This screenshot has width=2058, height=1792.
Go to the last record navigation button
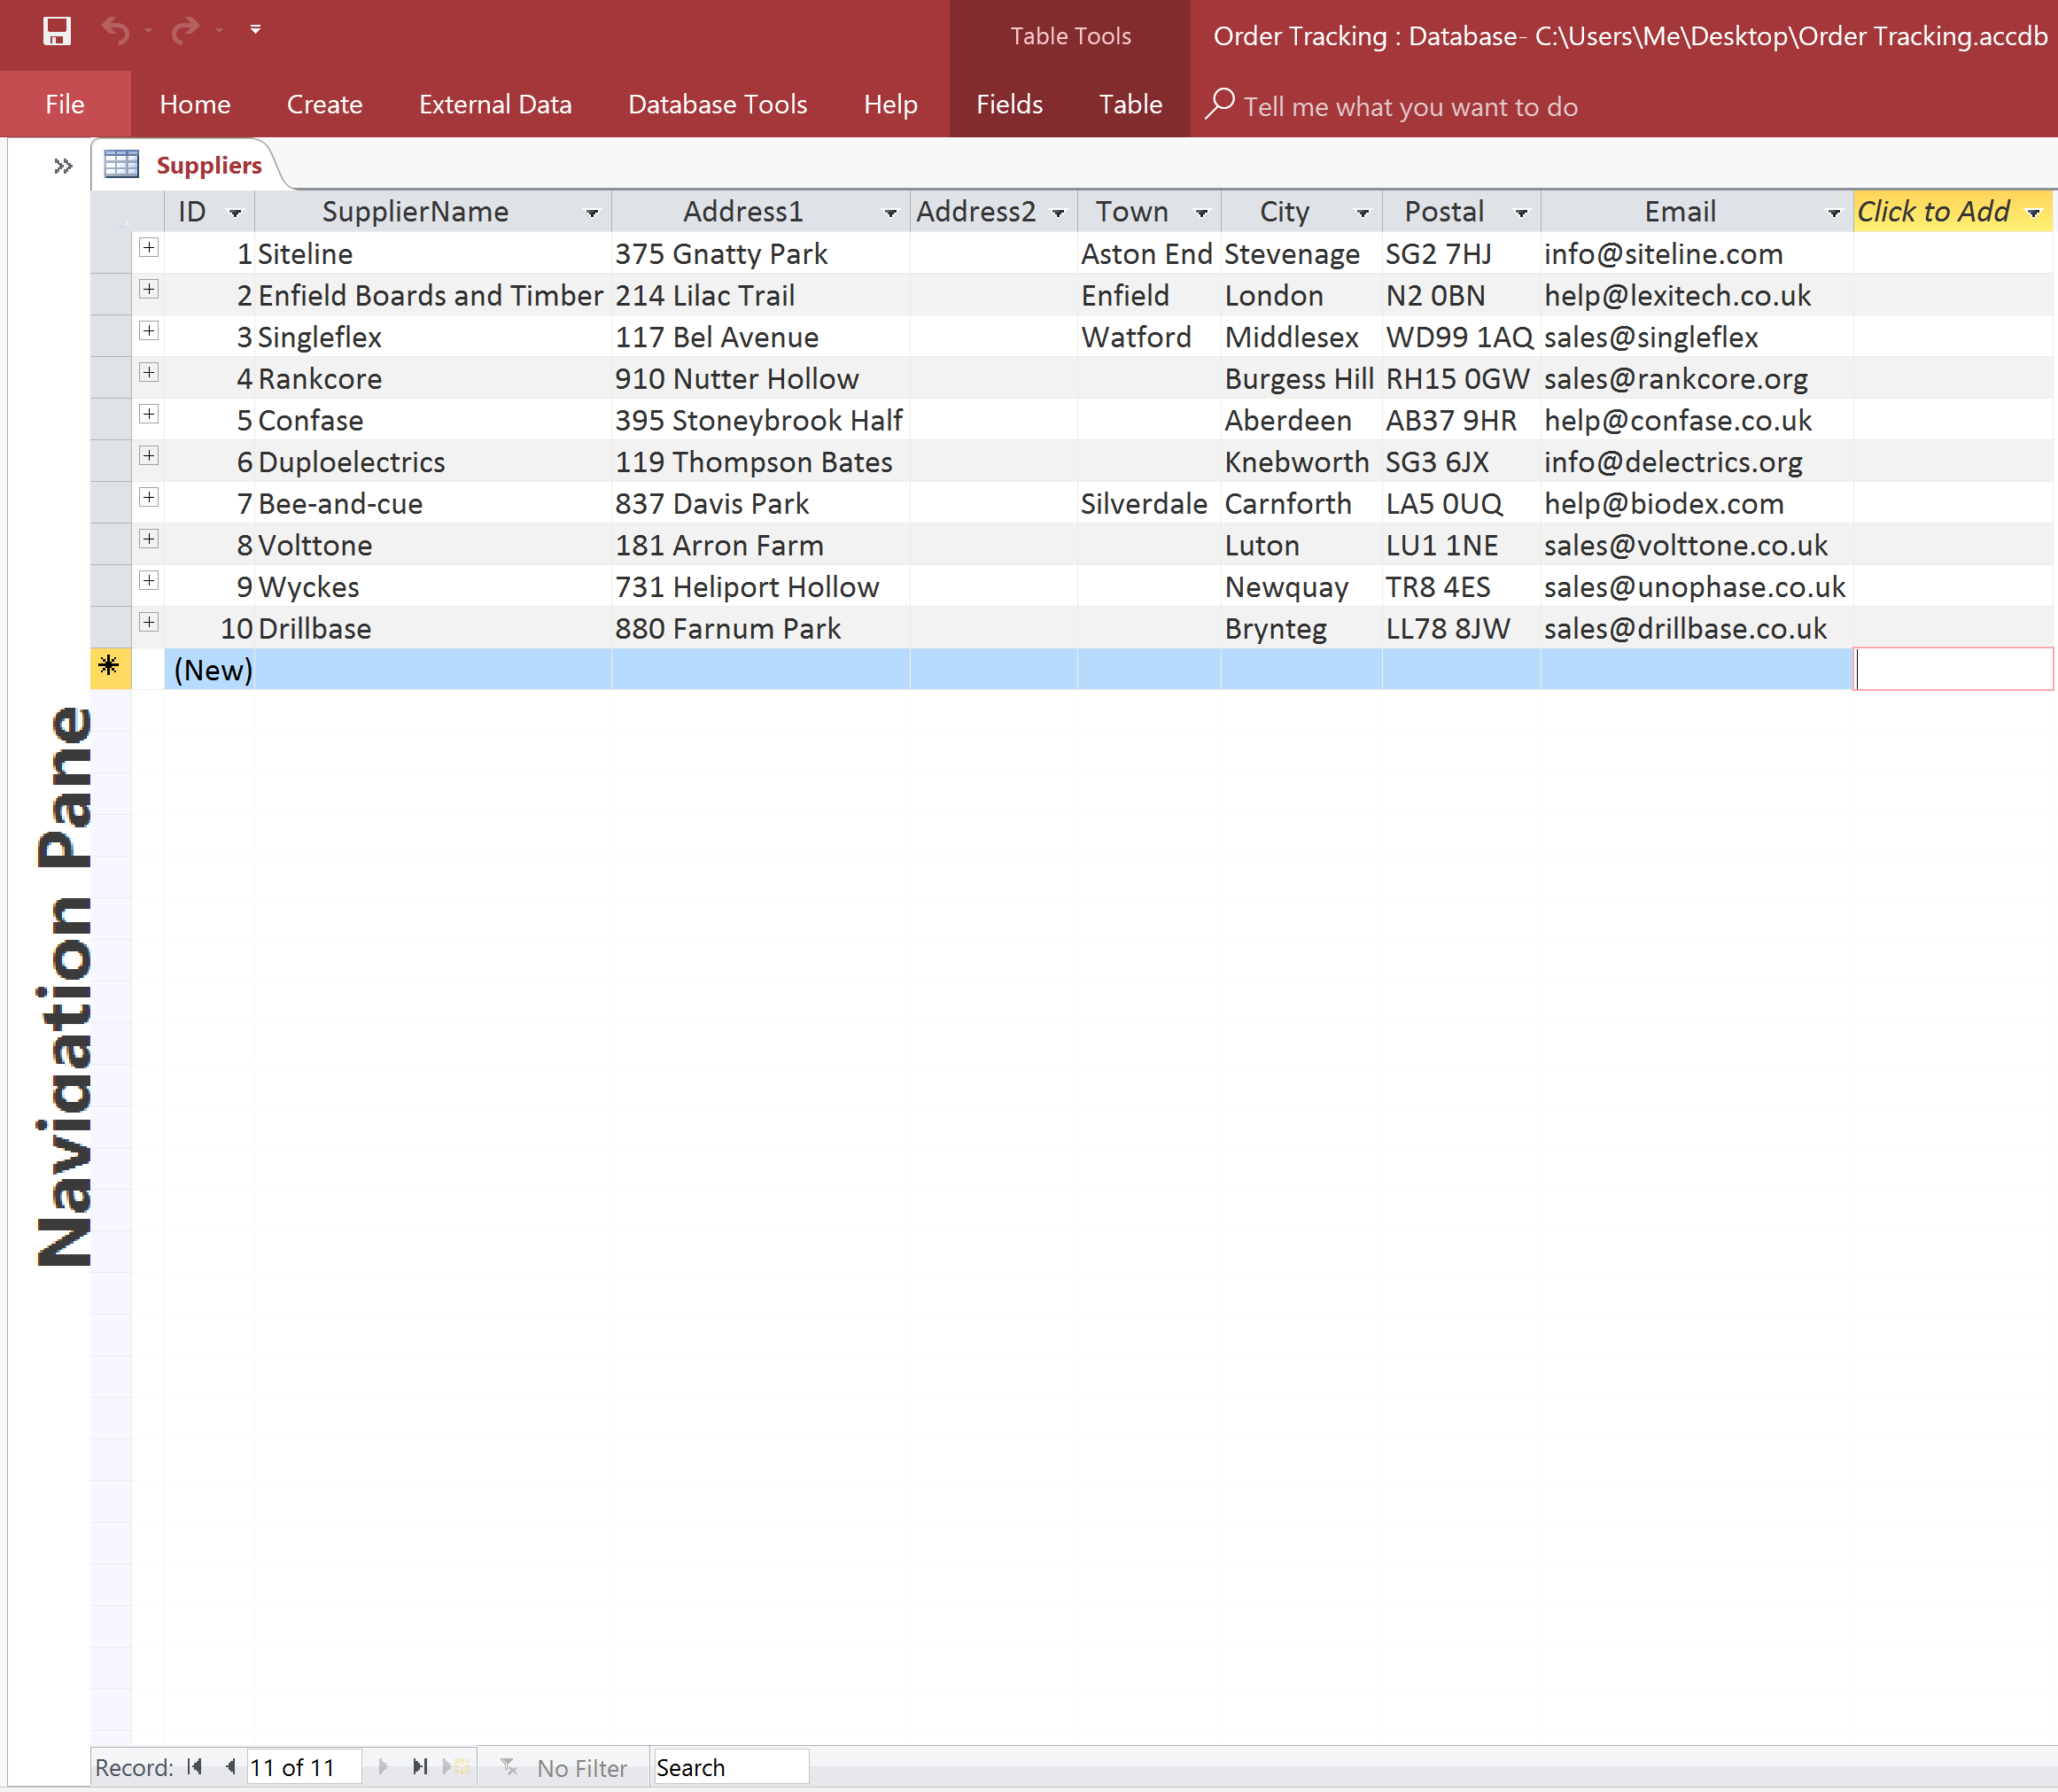[420, 1767]
